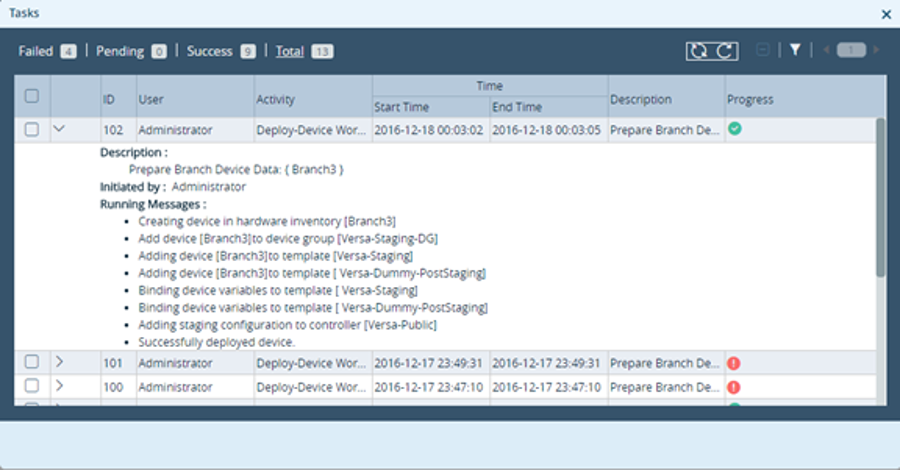Click the auto-refresh double-arrow icon
Screen dimensions: 900x470
pos(699,51)
